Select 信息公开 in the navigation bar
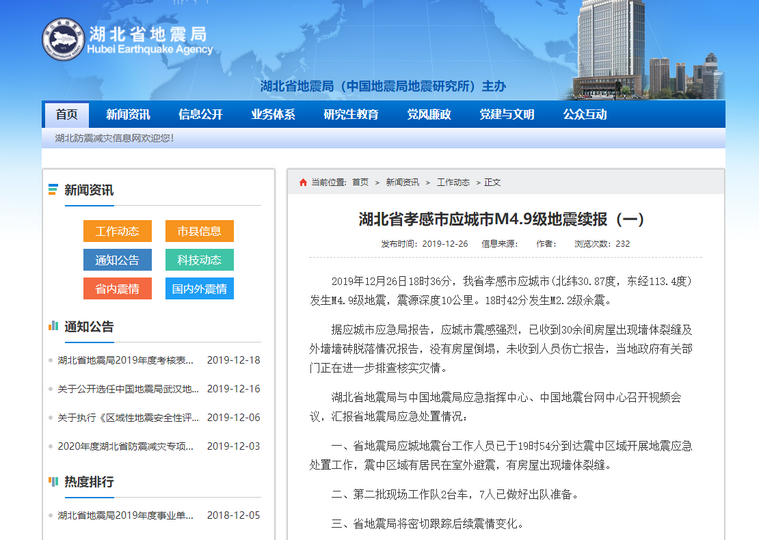Screen dimensions: 759x540 coord(200,114)
